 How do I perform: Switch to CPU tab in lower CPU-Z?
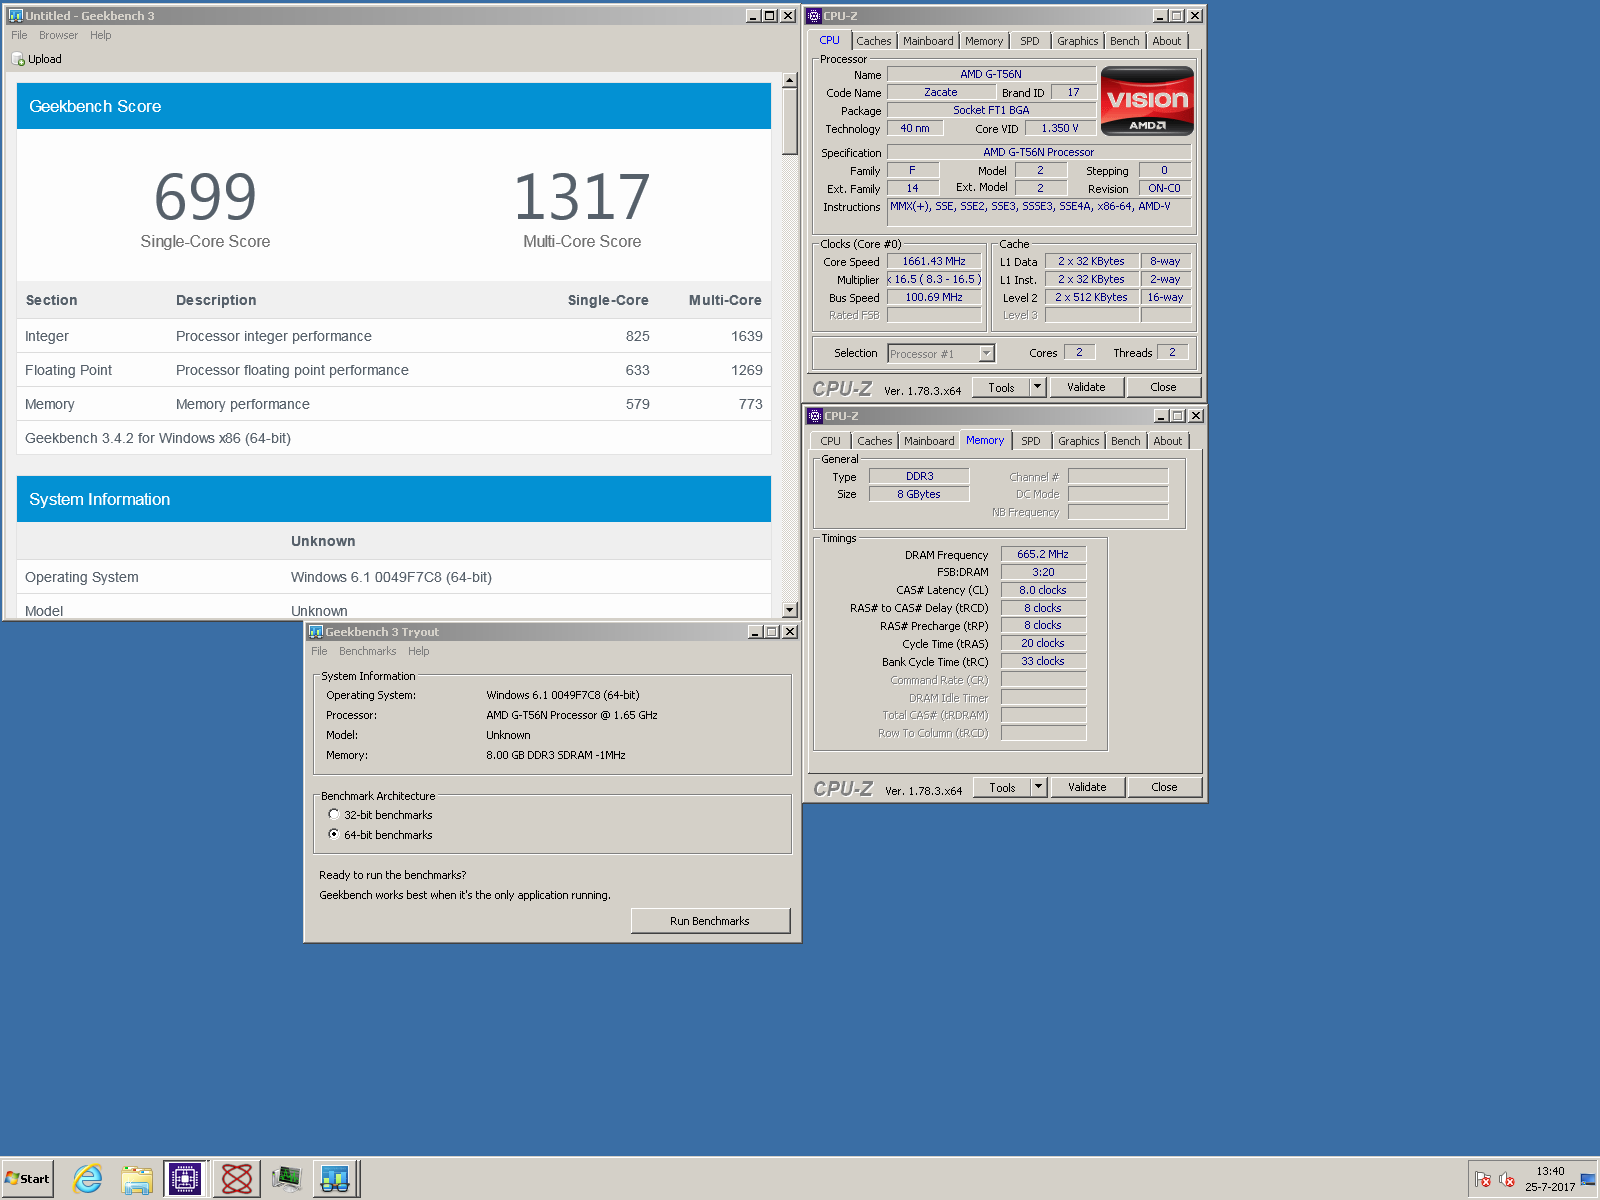point(831,441)
